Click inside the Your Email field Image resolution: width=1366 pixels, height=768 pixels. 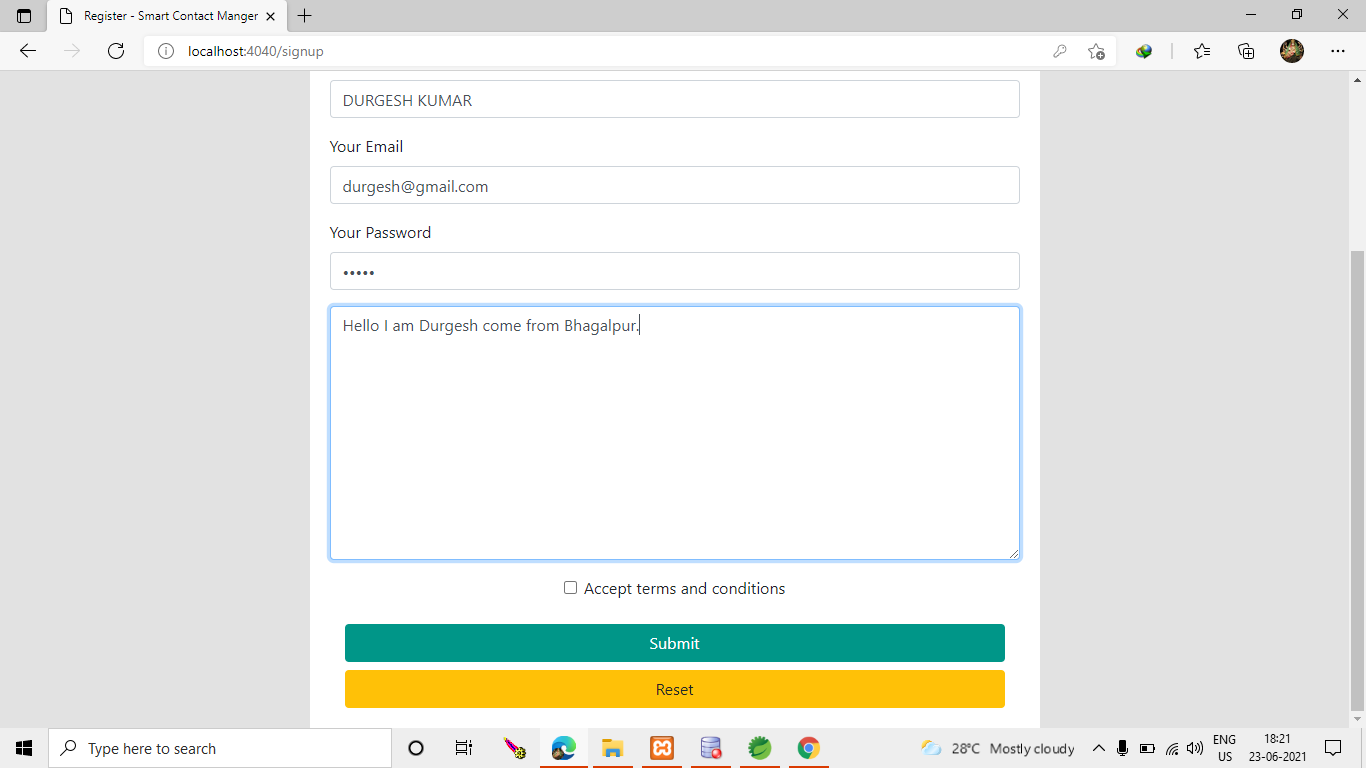[x=674, y=185]
